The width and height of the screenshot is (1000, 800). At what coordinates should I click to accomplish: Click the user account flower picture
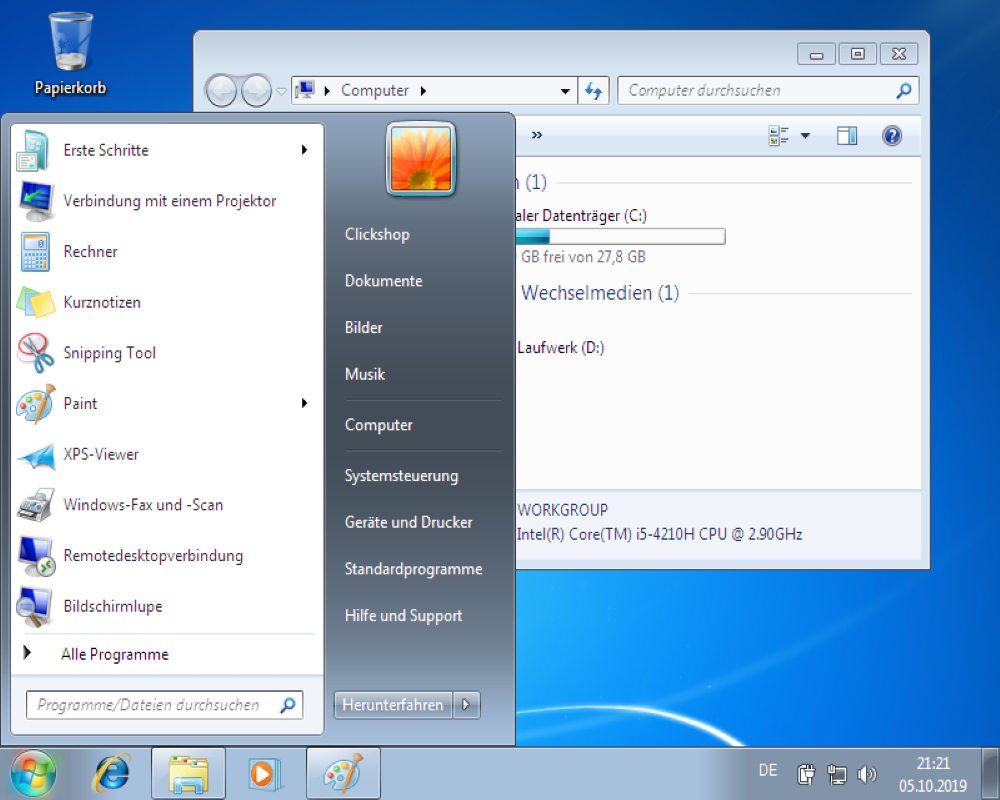click(420, 158)
